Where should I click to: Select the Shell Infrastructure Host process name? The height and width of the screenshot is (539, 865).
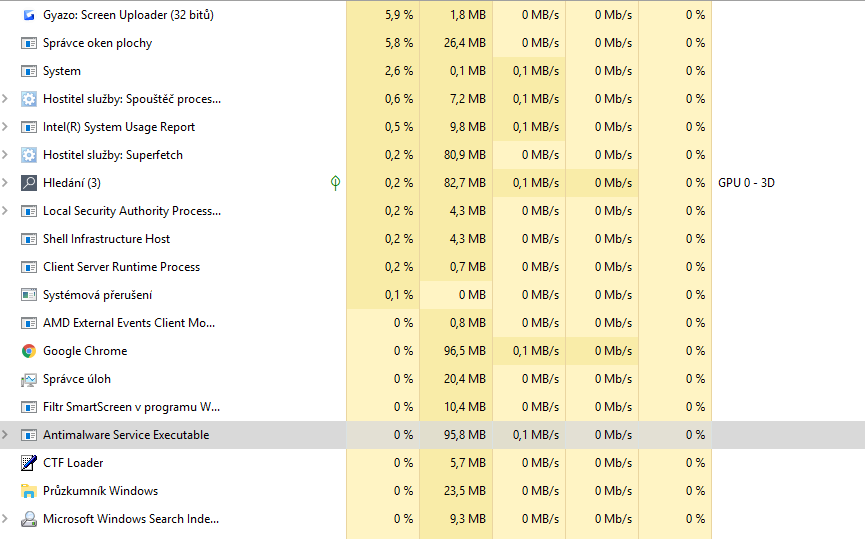click(106, 239)
